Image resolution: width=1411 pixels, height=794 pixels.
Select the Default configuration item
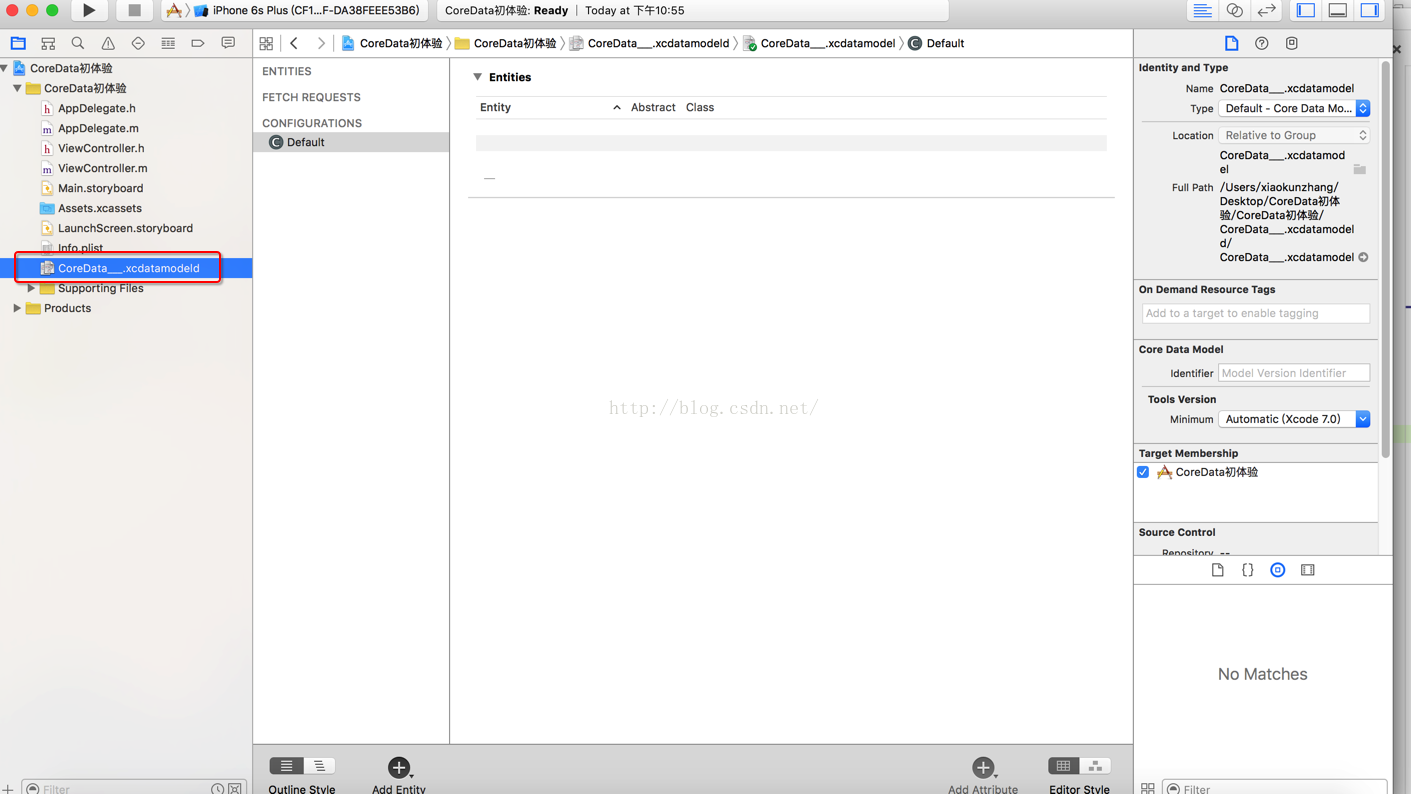pos(305,142)
